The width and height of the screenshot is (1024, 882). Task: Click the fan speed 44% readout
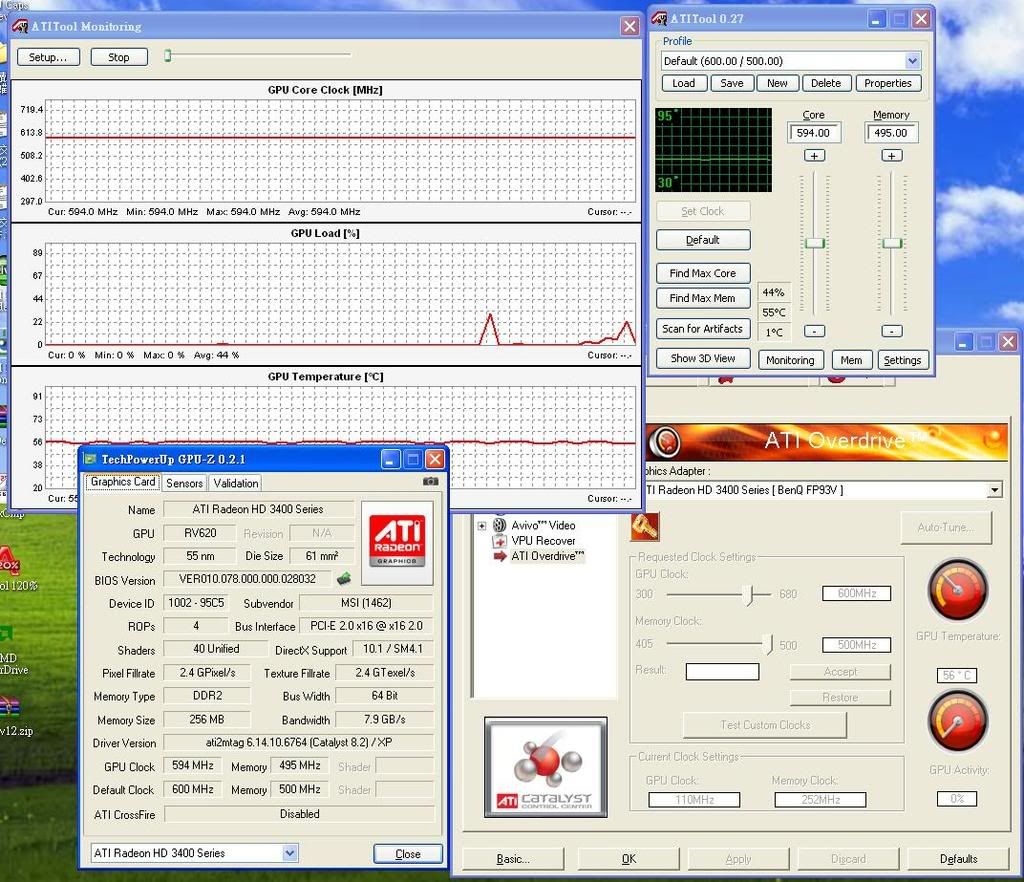(x=773, y=292)
